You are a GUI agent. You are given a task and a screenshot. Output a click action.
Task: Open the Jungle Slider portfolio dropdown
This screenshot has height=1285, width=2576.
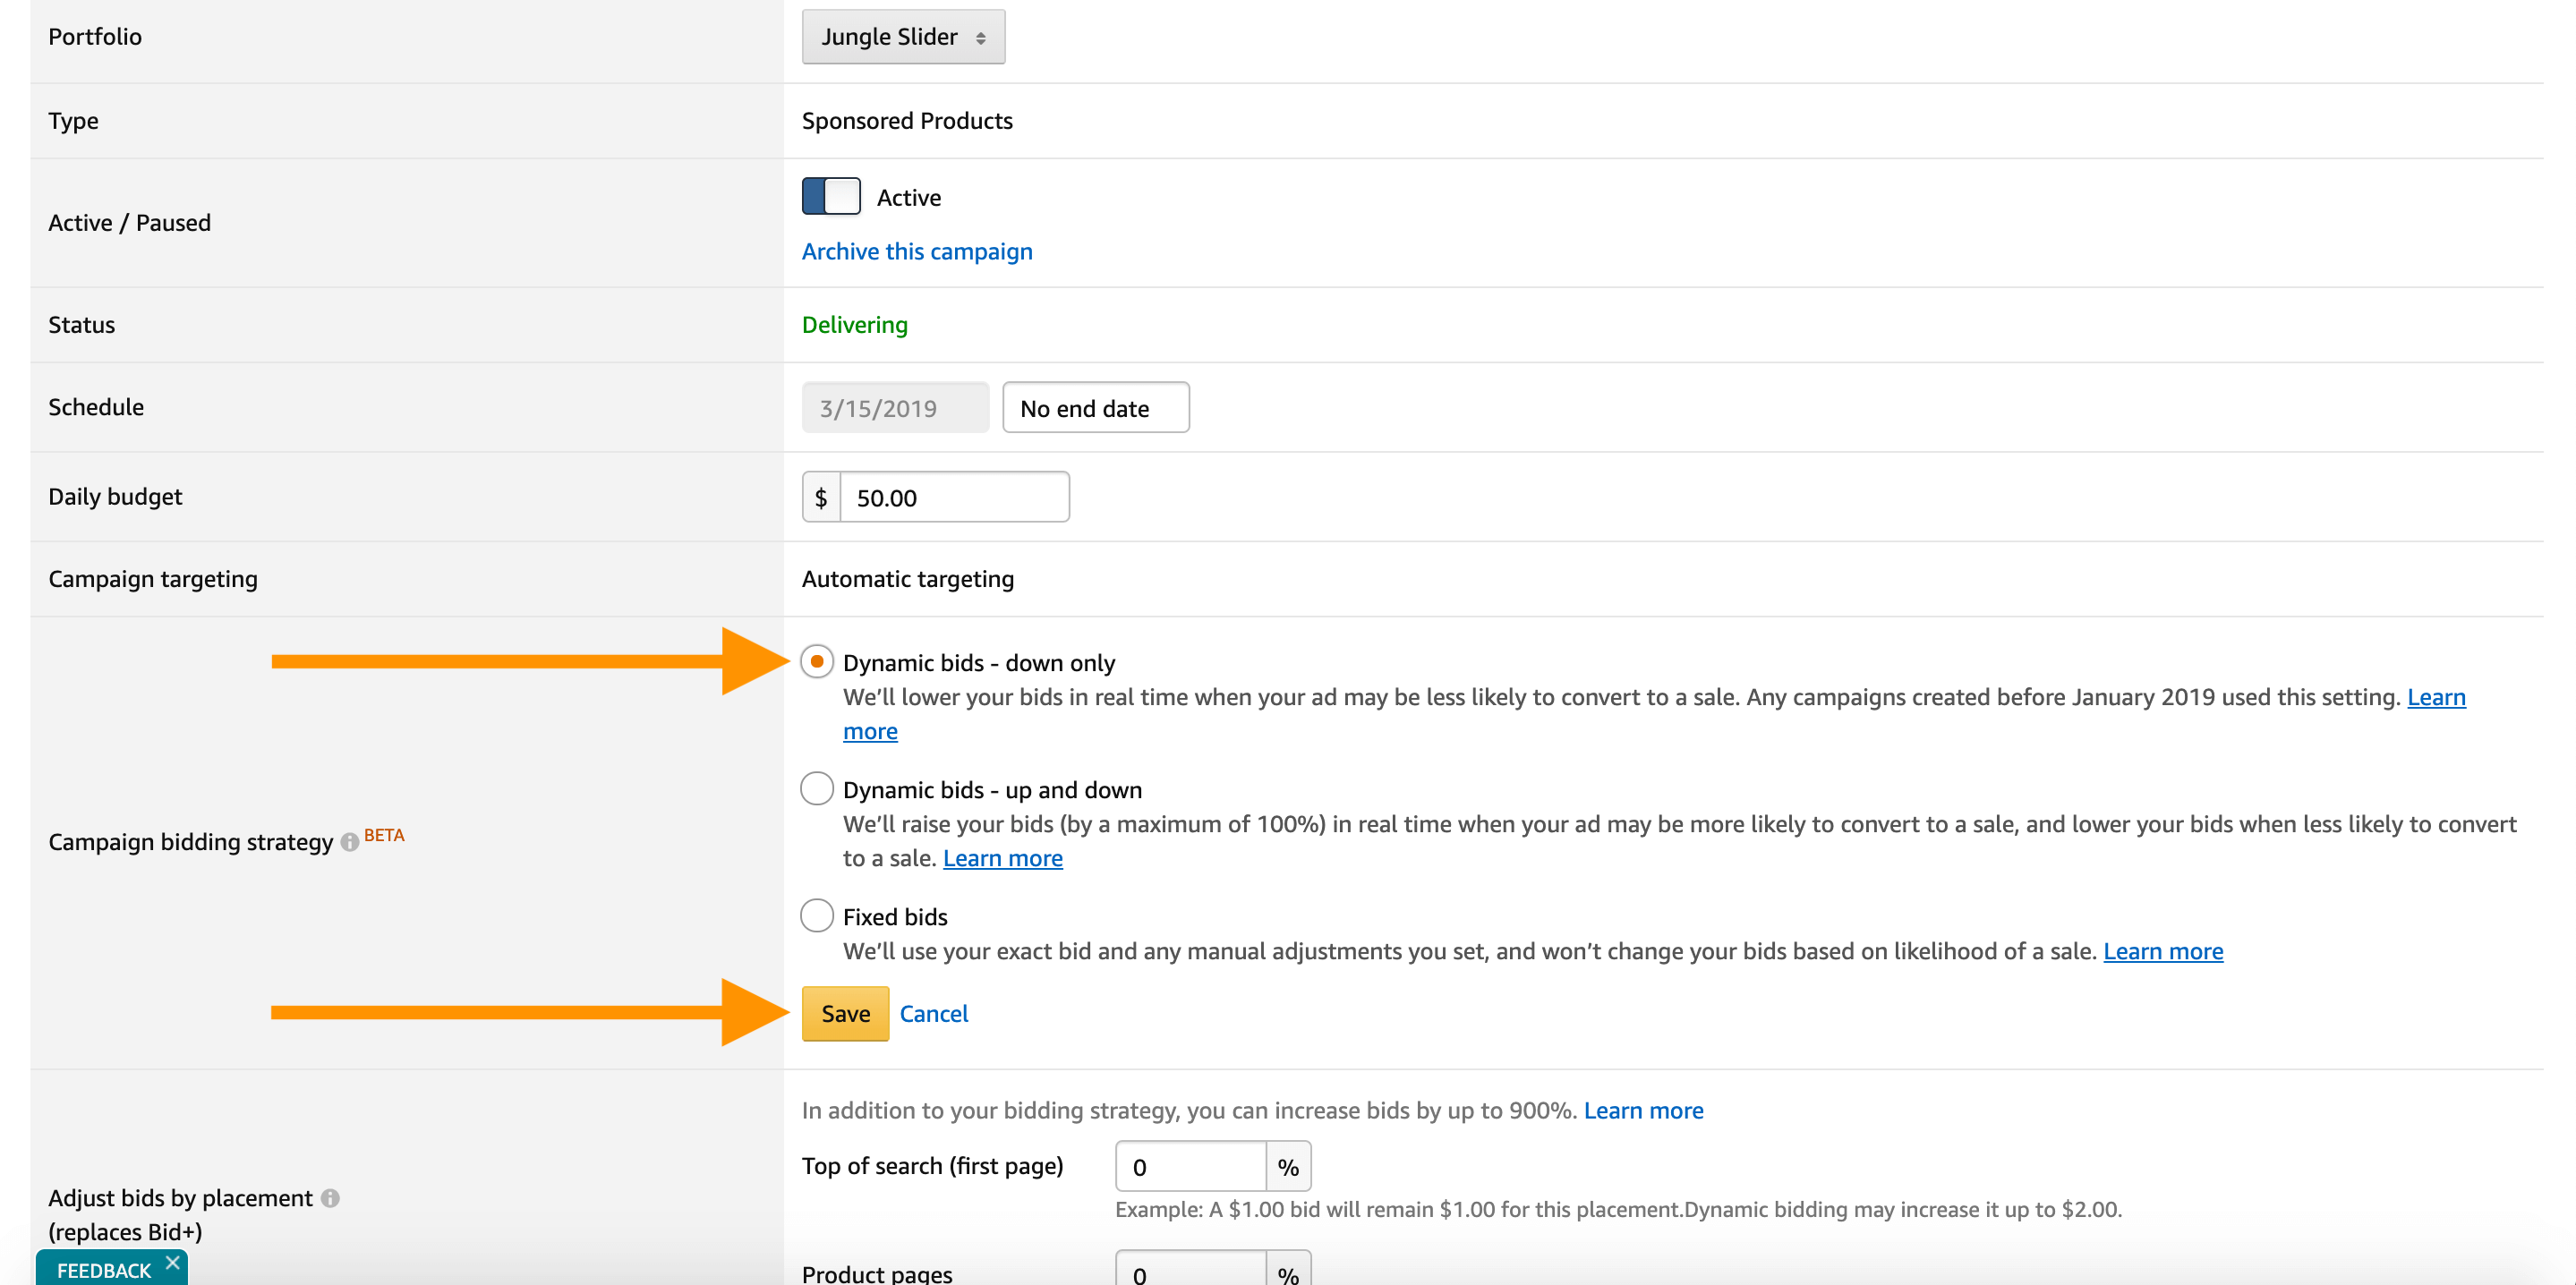pyautogui.click(x=902, y=37)
